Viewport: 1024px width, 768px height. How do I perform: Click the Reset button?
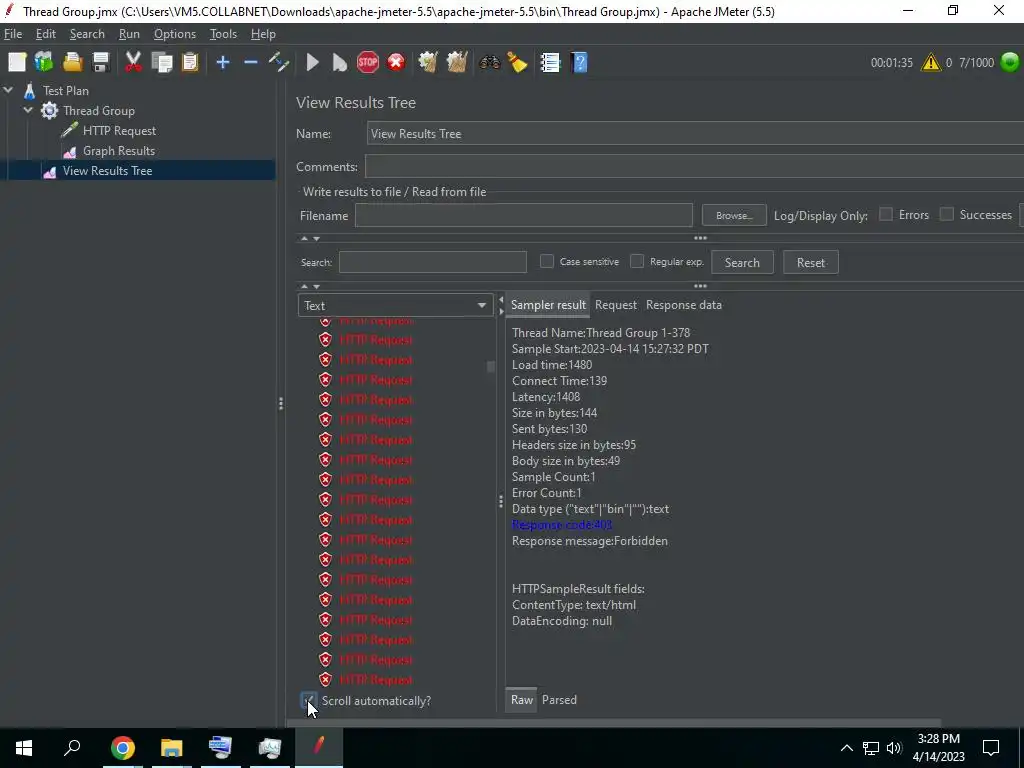[810, 263]
